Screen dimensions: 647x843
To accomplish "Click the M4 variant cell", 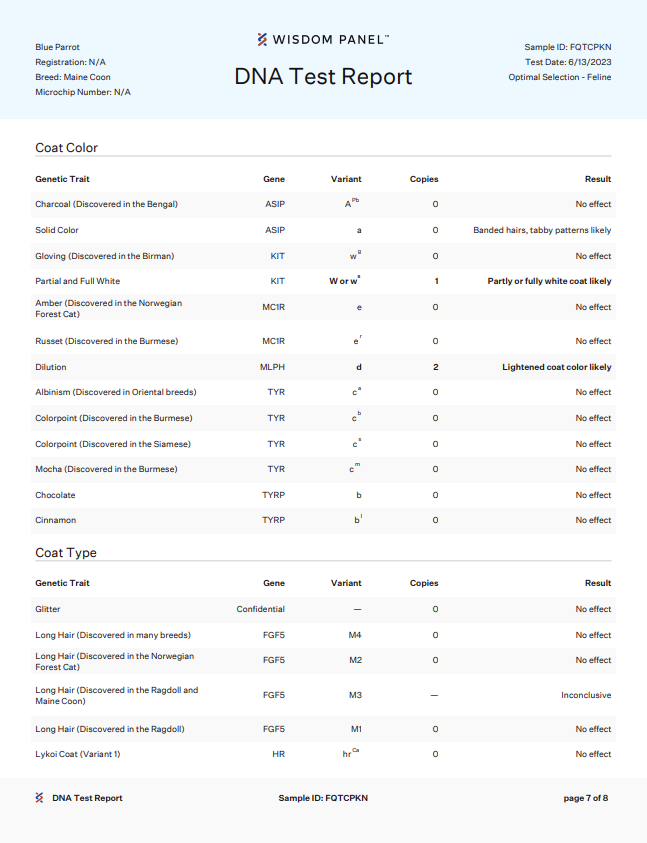I will [355, 635].
